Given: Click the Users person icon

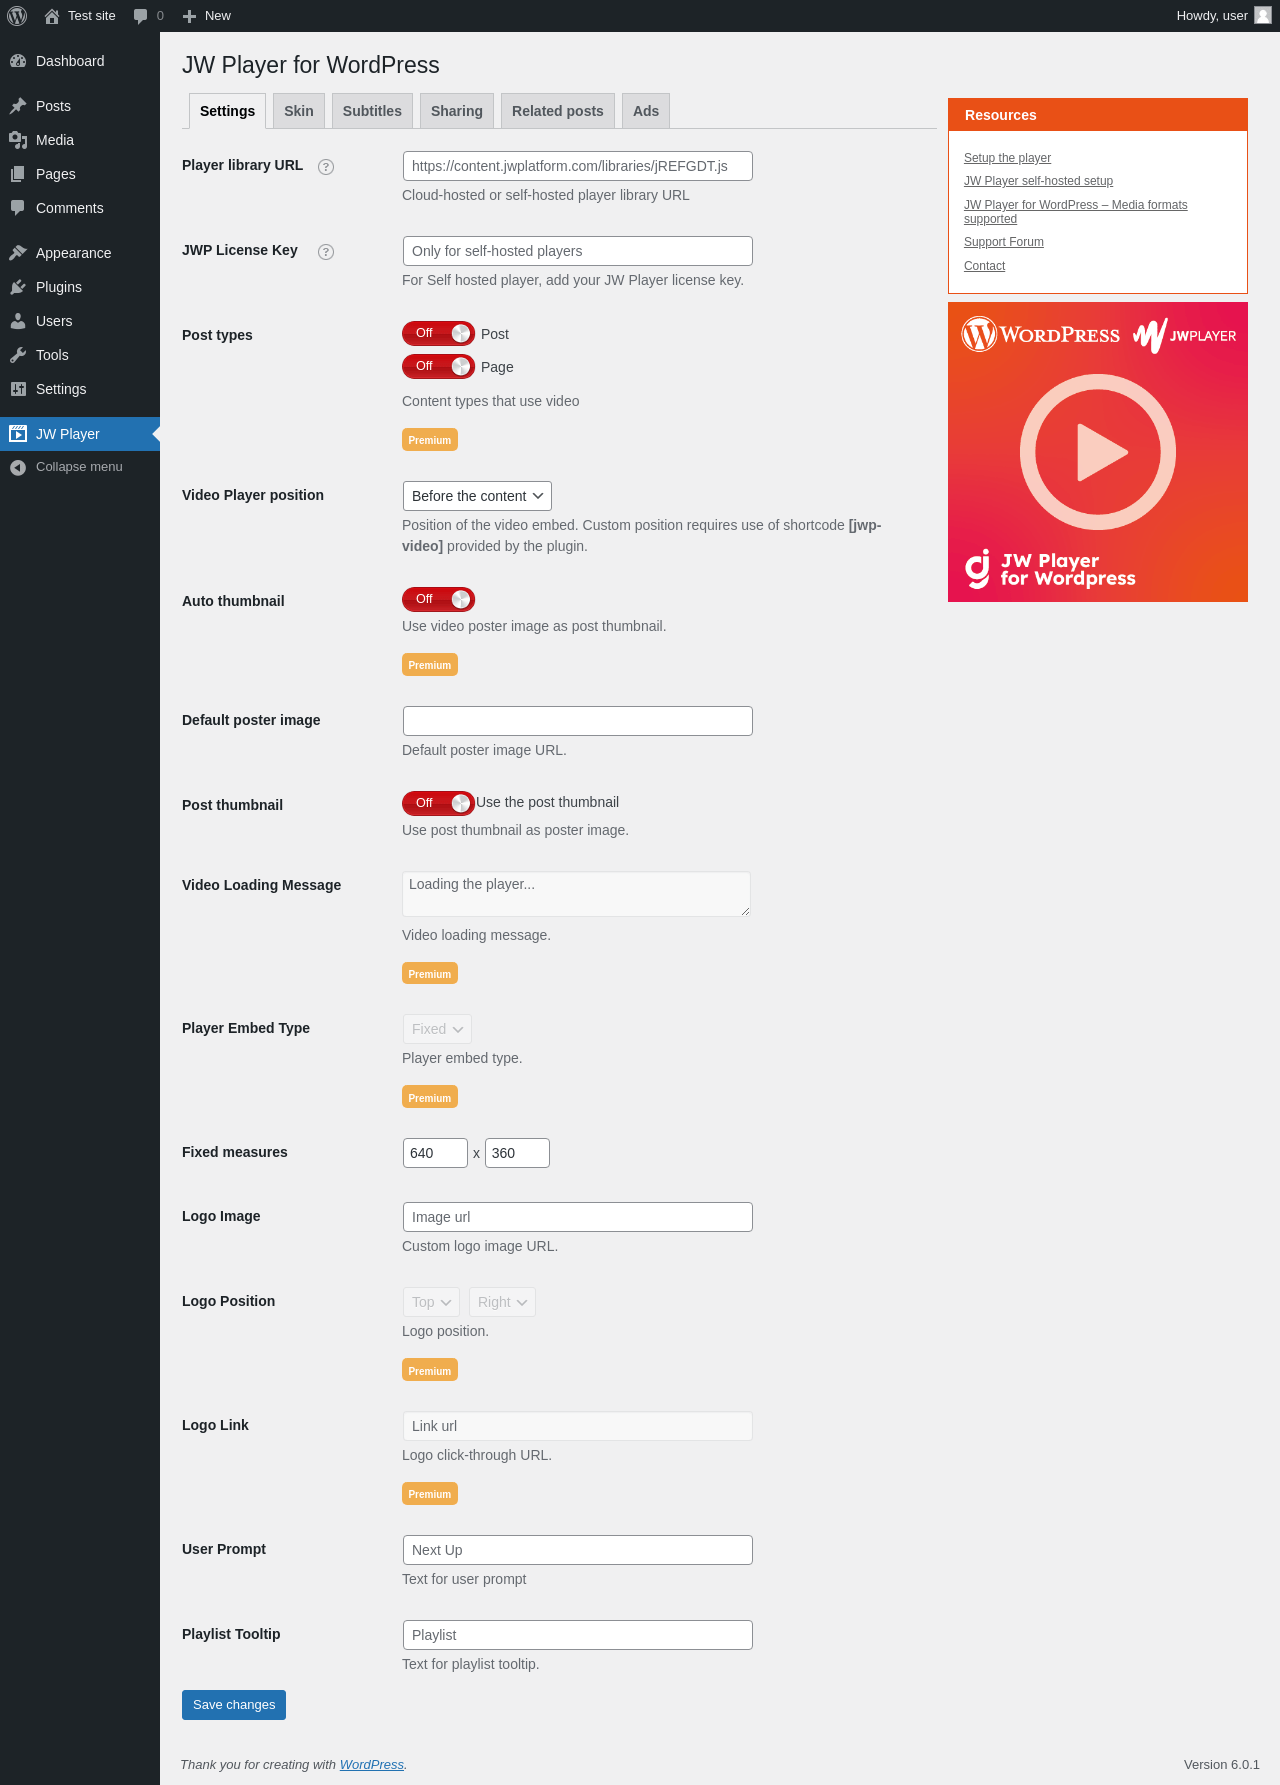Looking at the screenshot, I should coord(18,321).
